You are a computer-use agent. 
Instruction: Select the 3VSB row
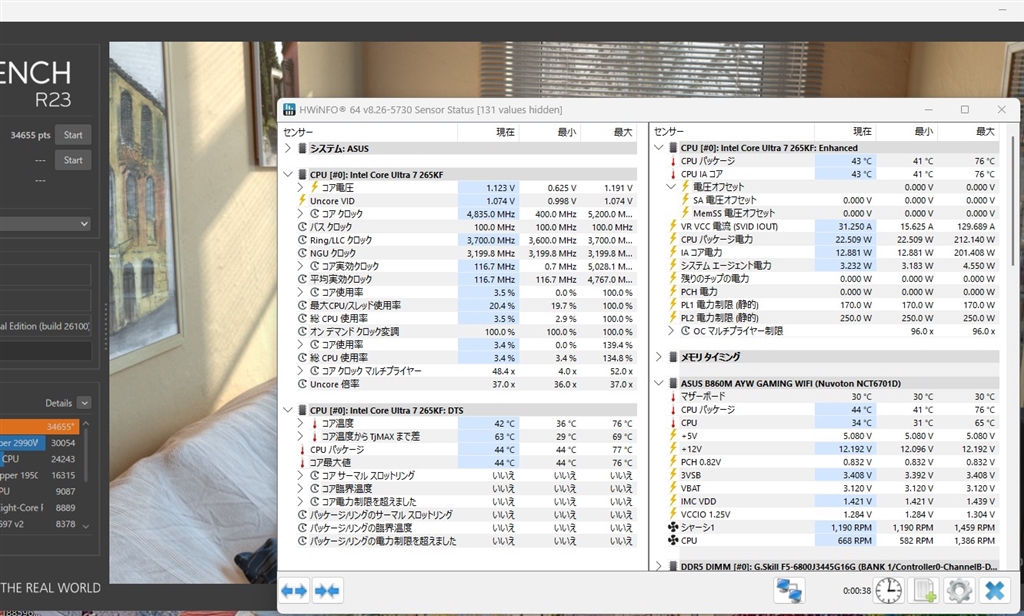[833, 475]
